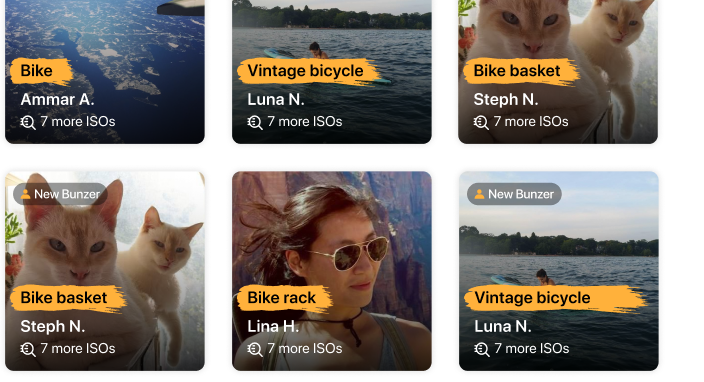
Task: Click the person icon in Steph N.'s New Bunzer badge
Action: point(26,194)
